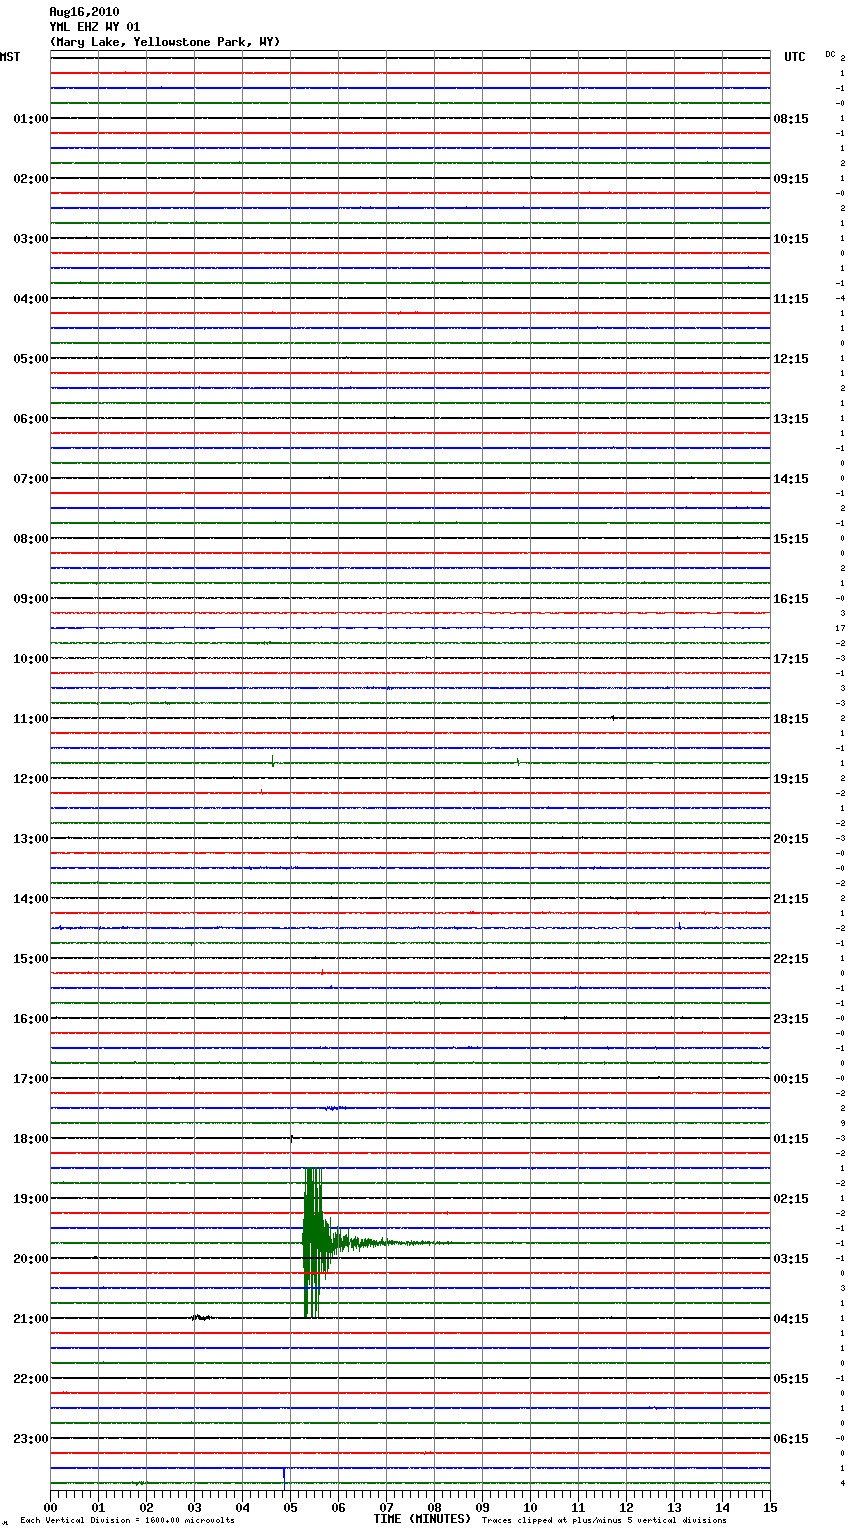The width and height of the screenshot is (850, 1534).
Task: Click the UTC time zone label
Action: (x=795, y=57)
